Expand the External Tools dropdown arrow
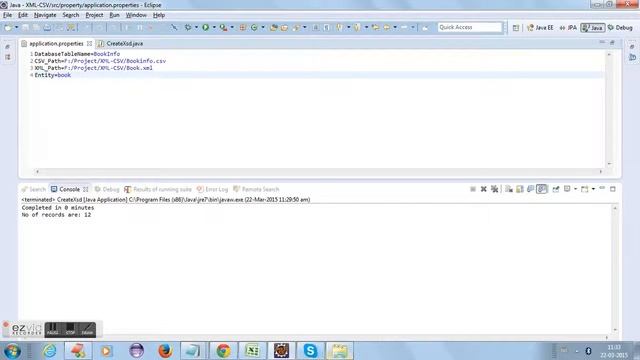This screenshot has height=360, width=640. pos(232,27)
